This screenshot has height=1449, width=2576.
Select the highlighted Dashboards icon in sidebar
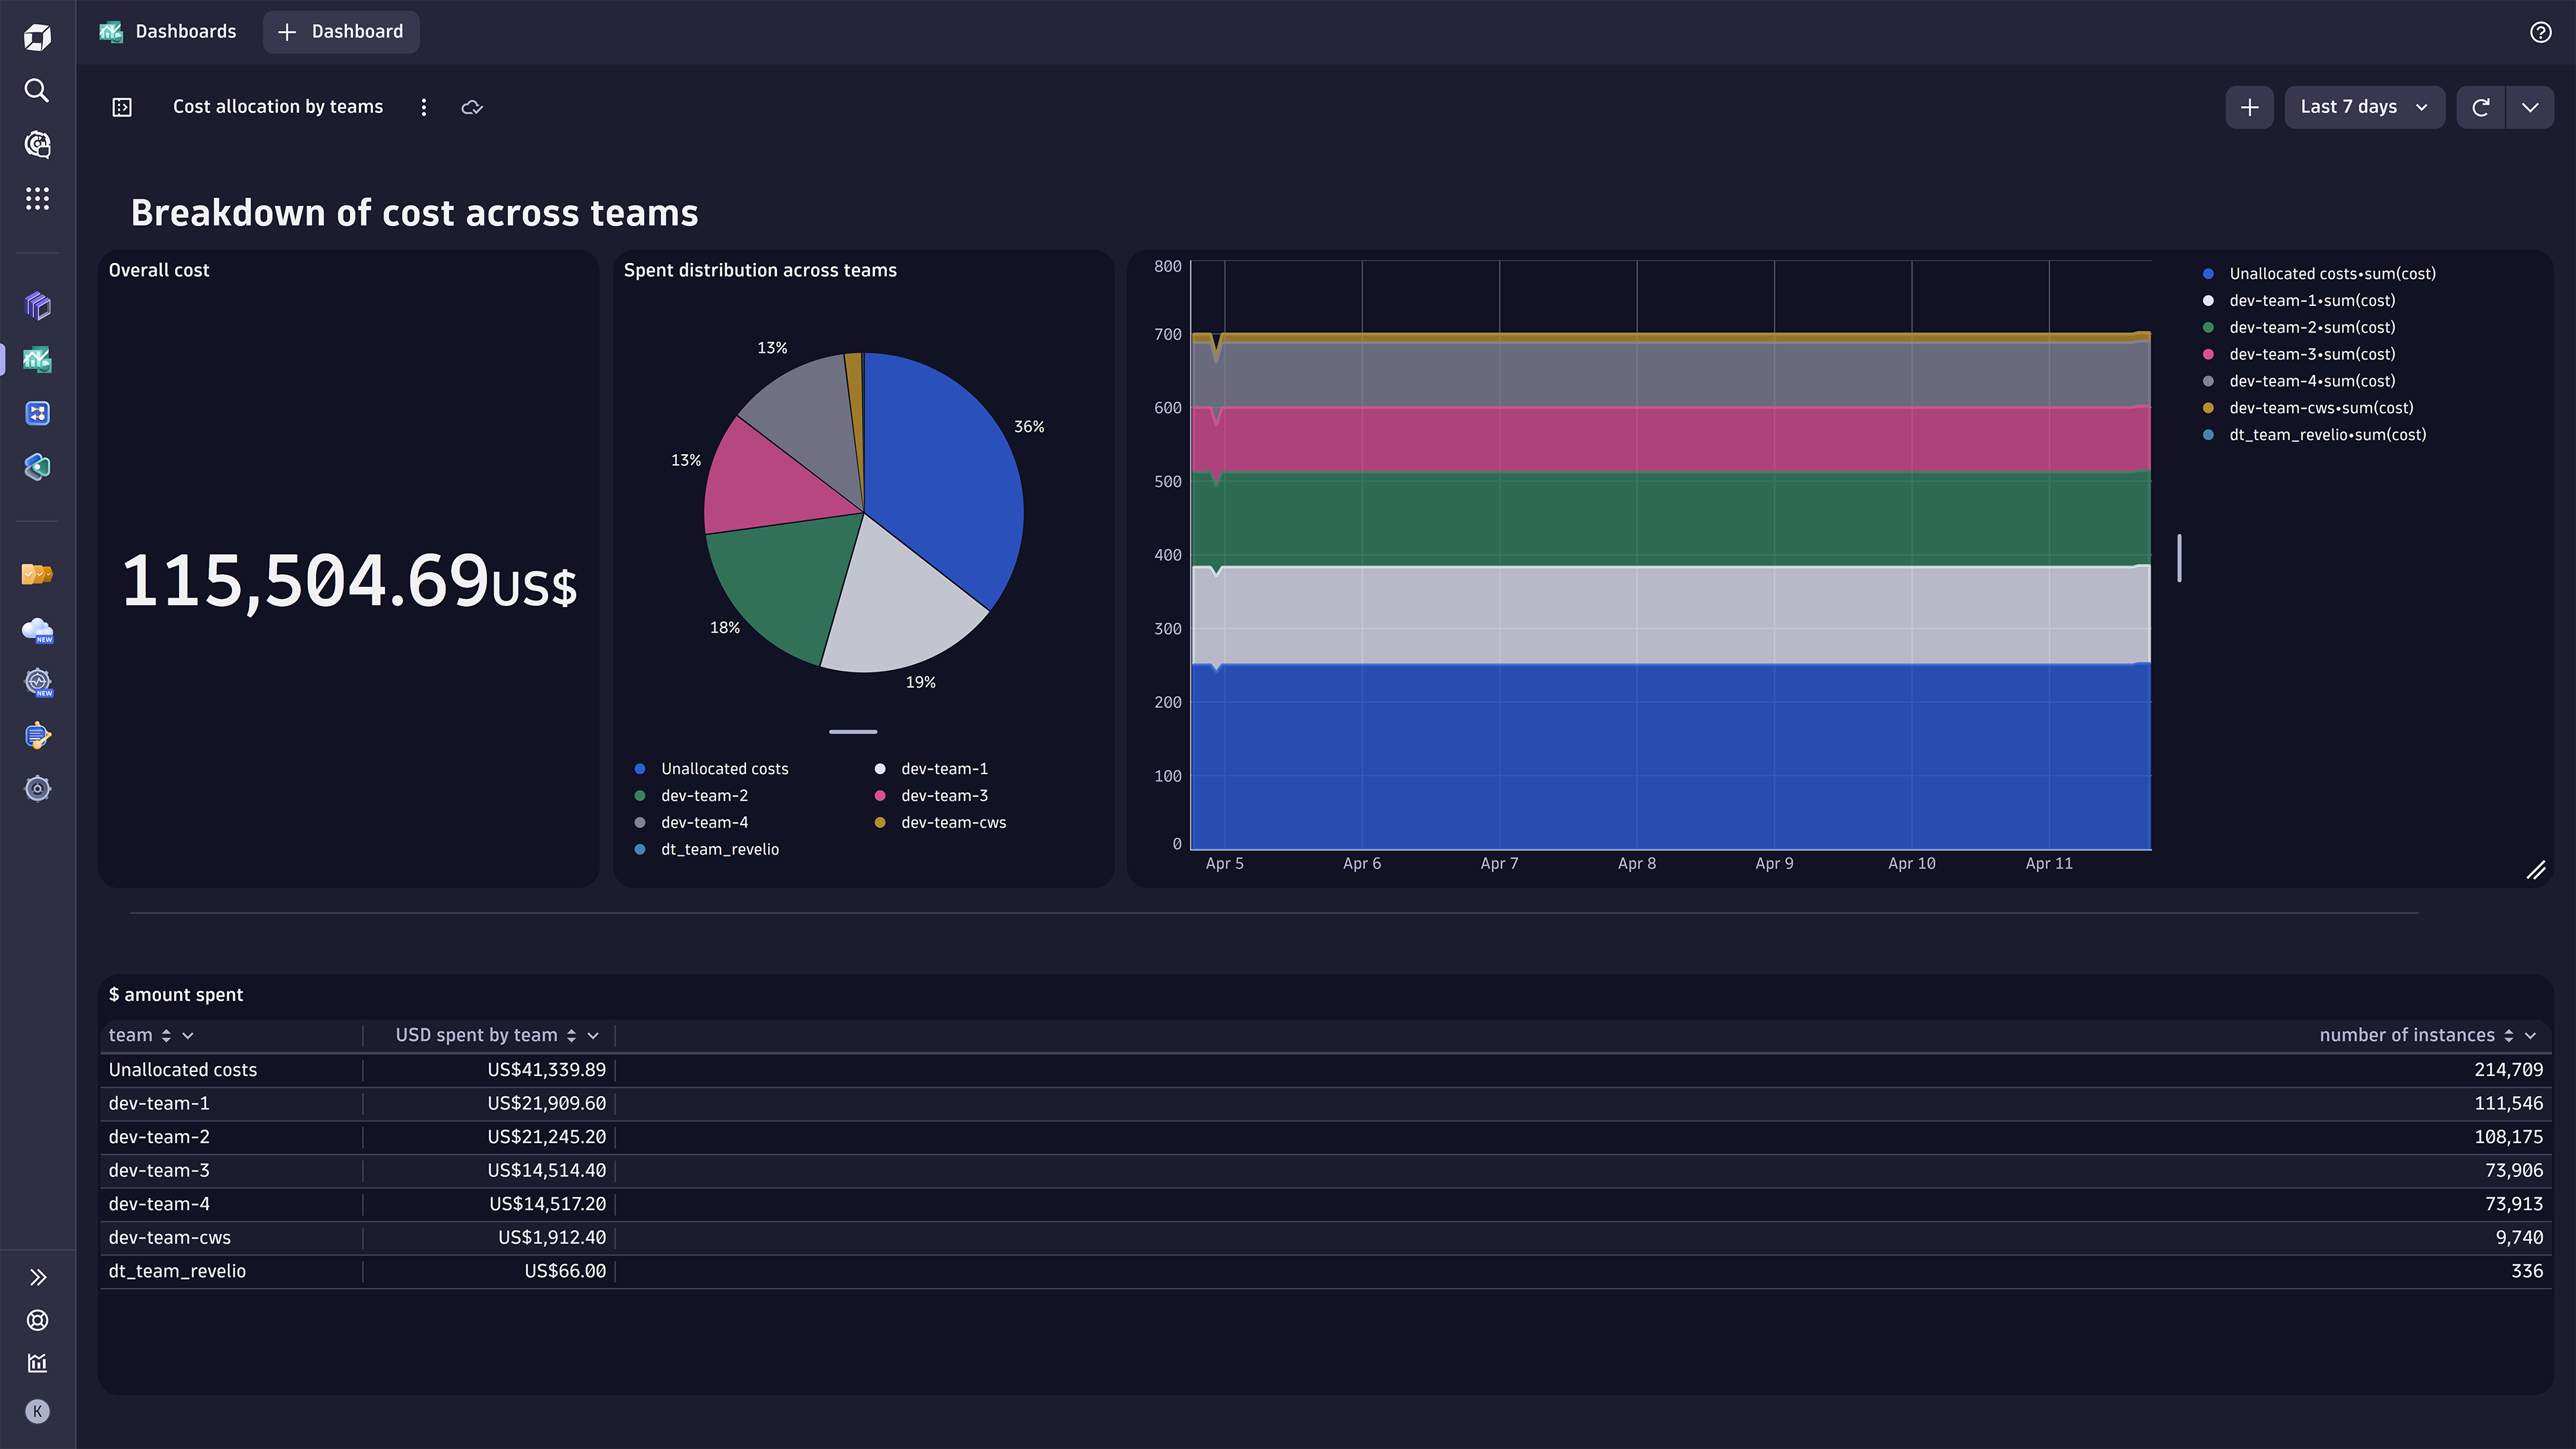click(37, 360)
